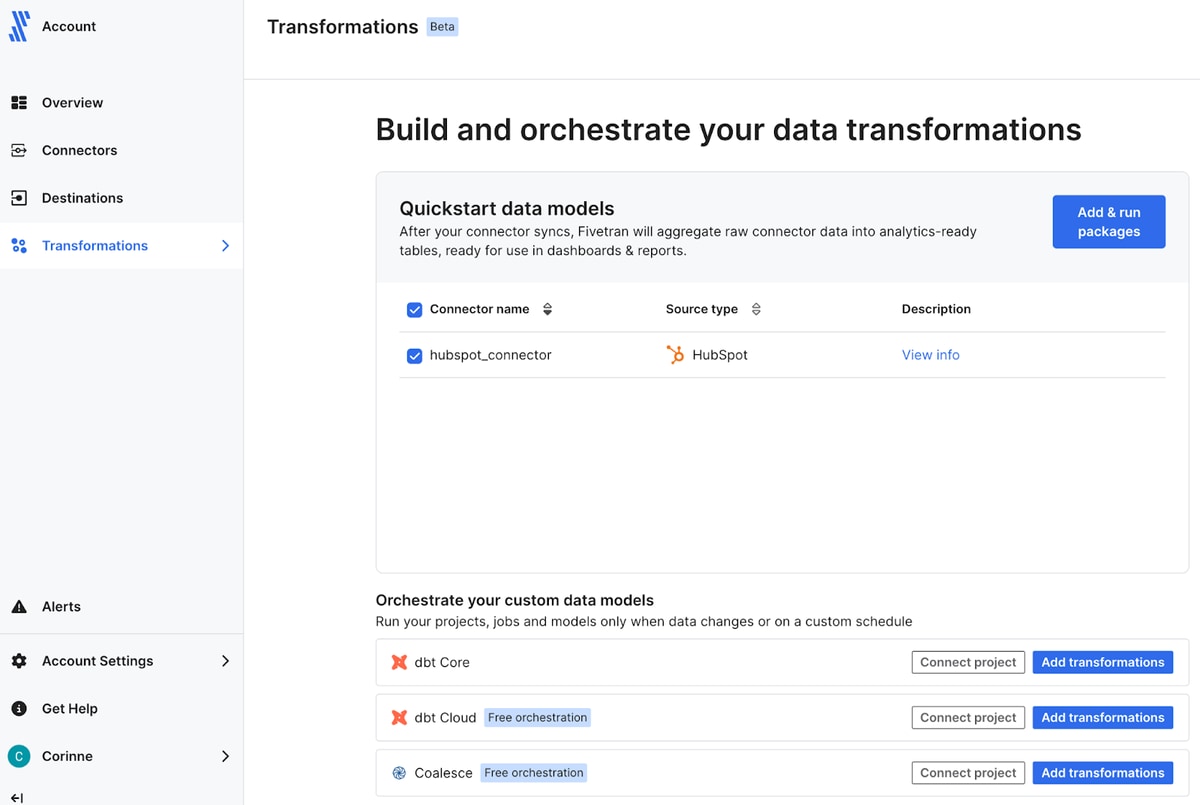Click the dbt Cloud logo icon
Screen dimensions: 1200x805
click(399, 718)
